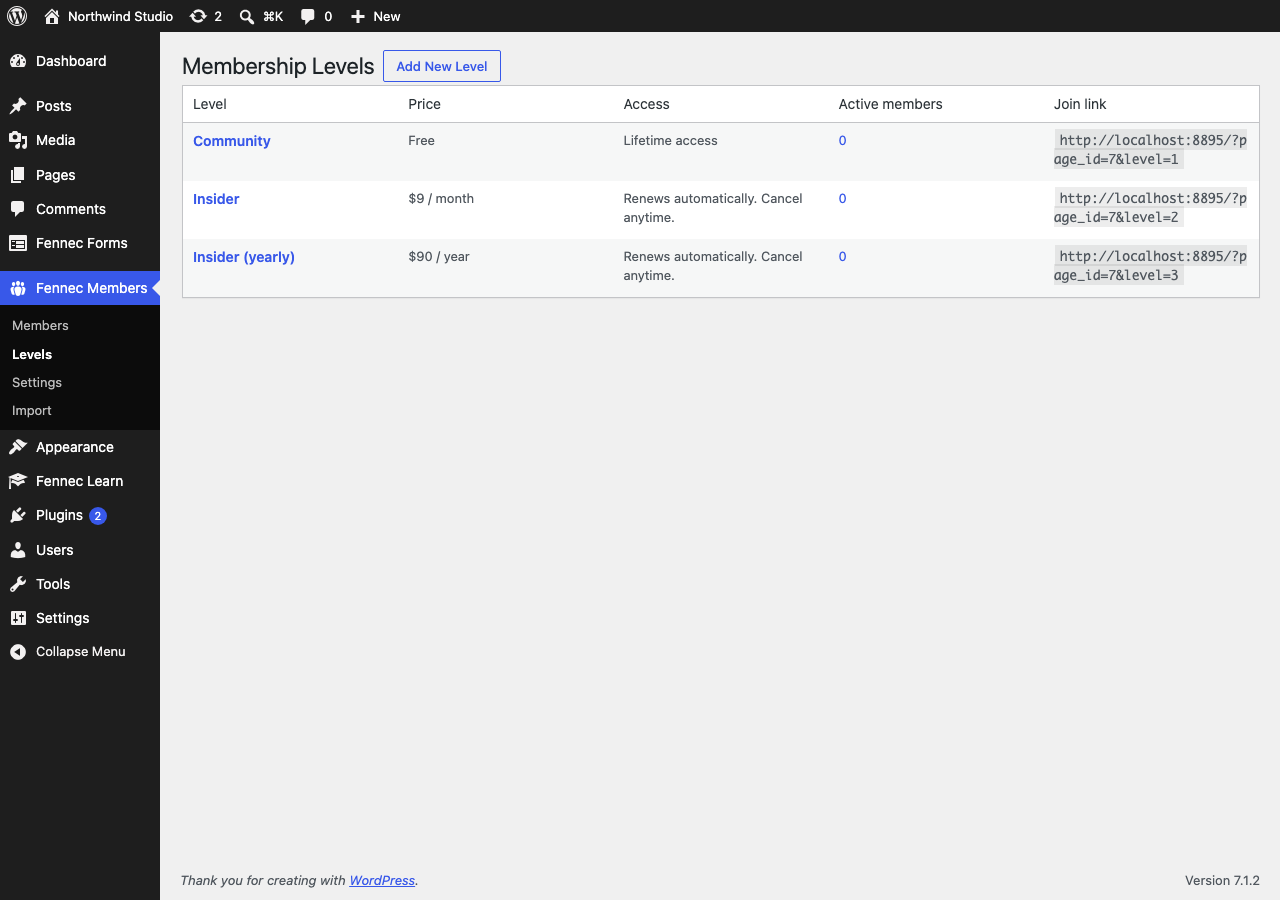The width and height of the screenshot is (1280, 900).
Task: Open the Insider (yearly) level link
Action: coord(244,257)
